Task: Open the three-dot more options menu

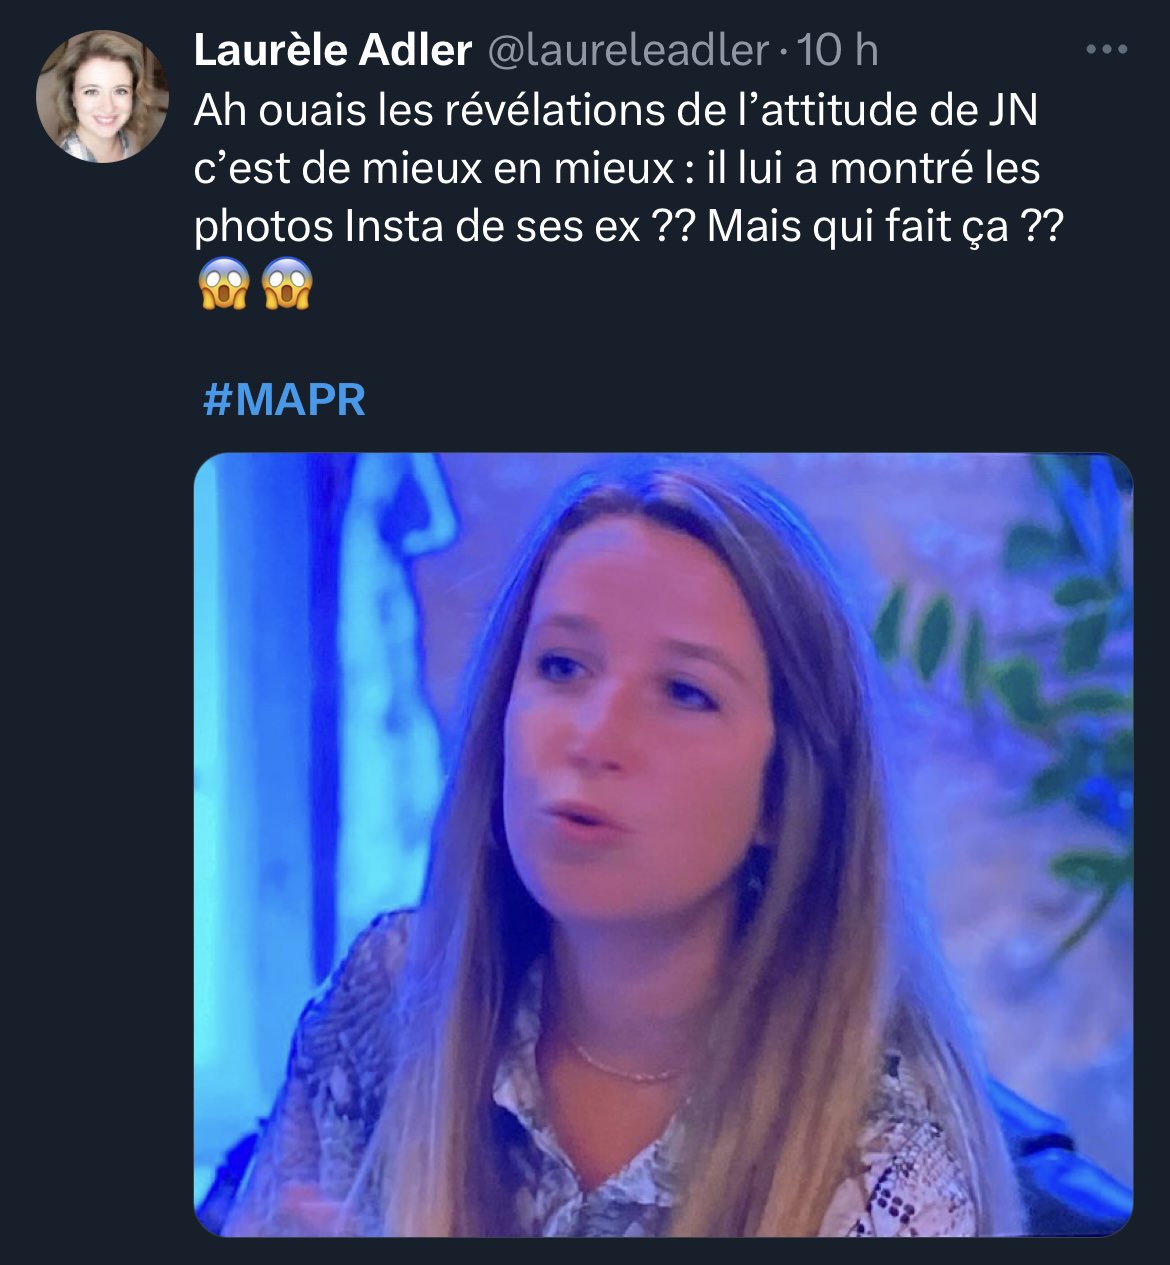Action: click(x=1106, y=50)
